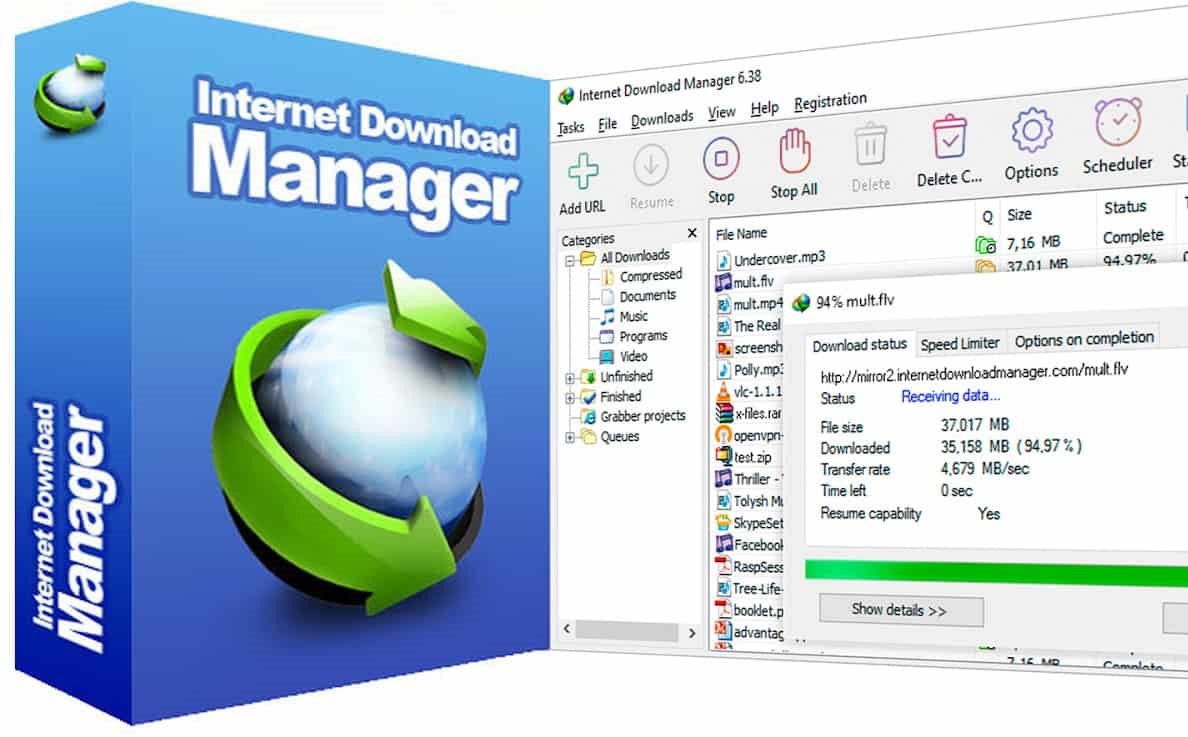Select Grabber projects in the tree
This screenshot has width=1188, height=737.
(642, 416)
